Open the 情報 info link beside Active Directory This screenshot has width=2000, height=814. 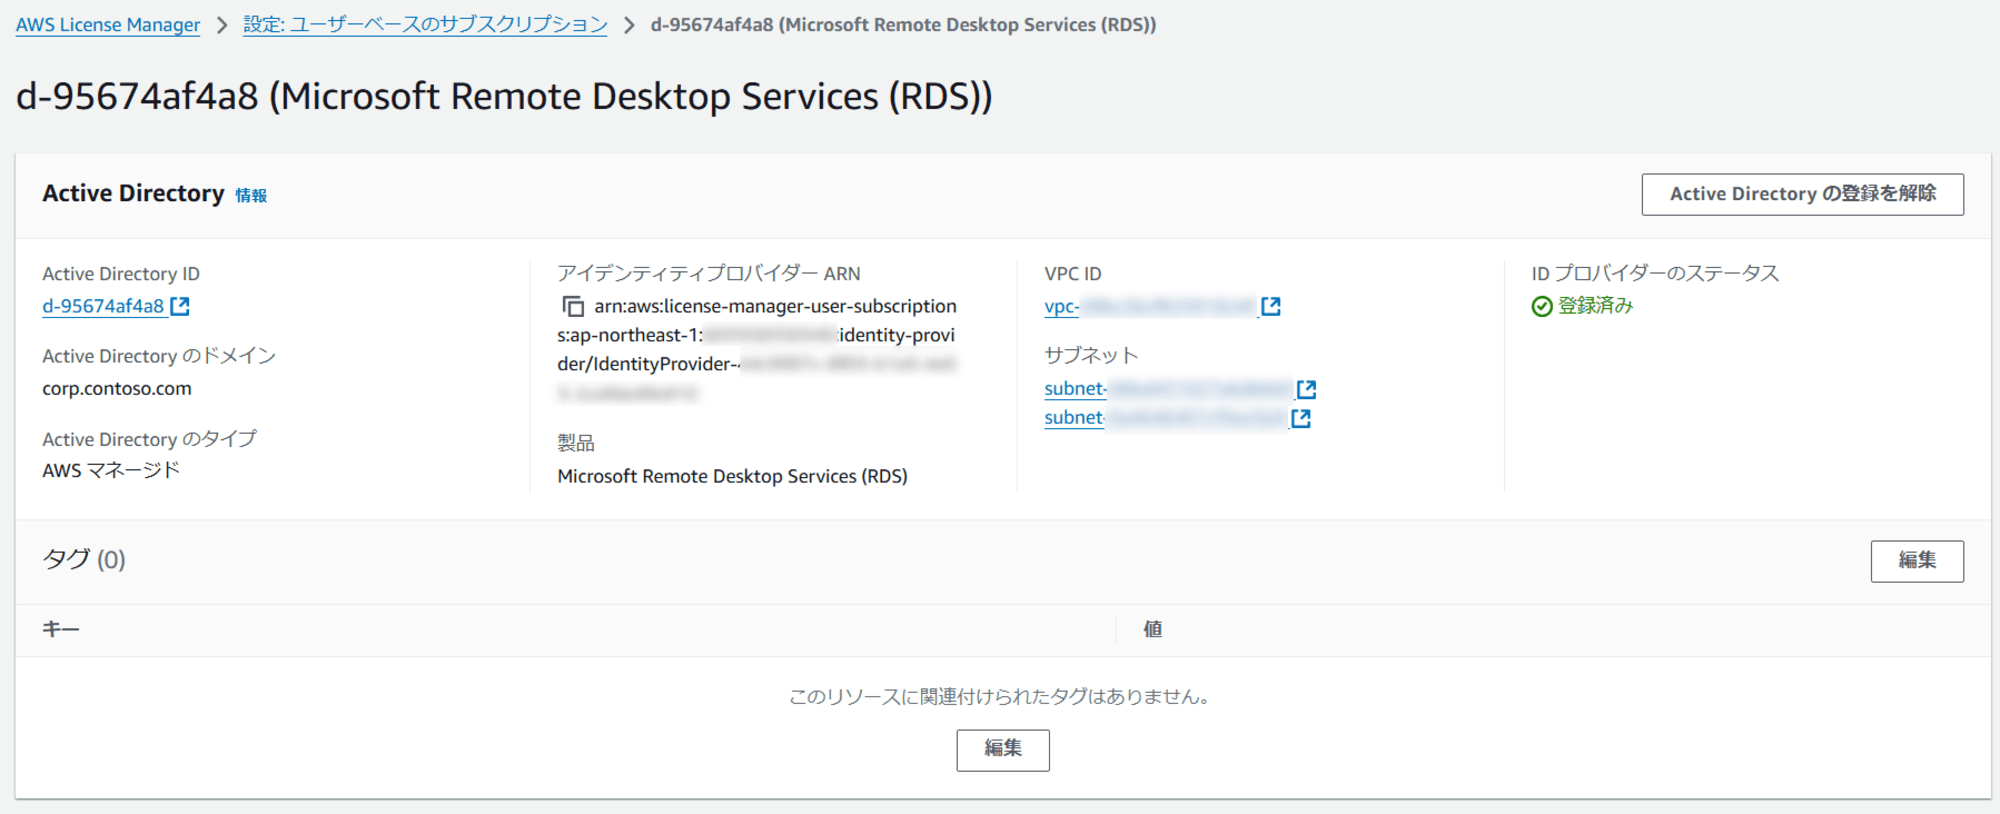point(251,196)
